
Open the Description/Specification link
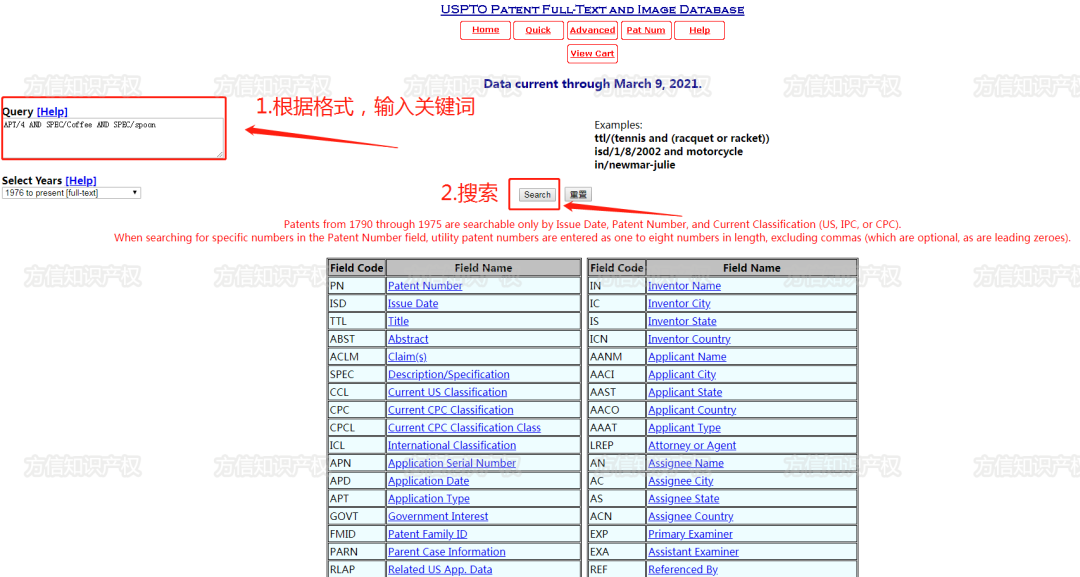click(448, 375)
